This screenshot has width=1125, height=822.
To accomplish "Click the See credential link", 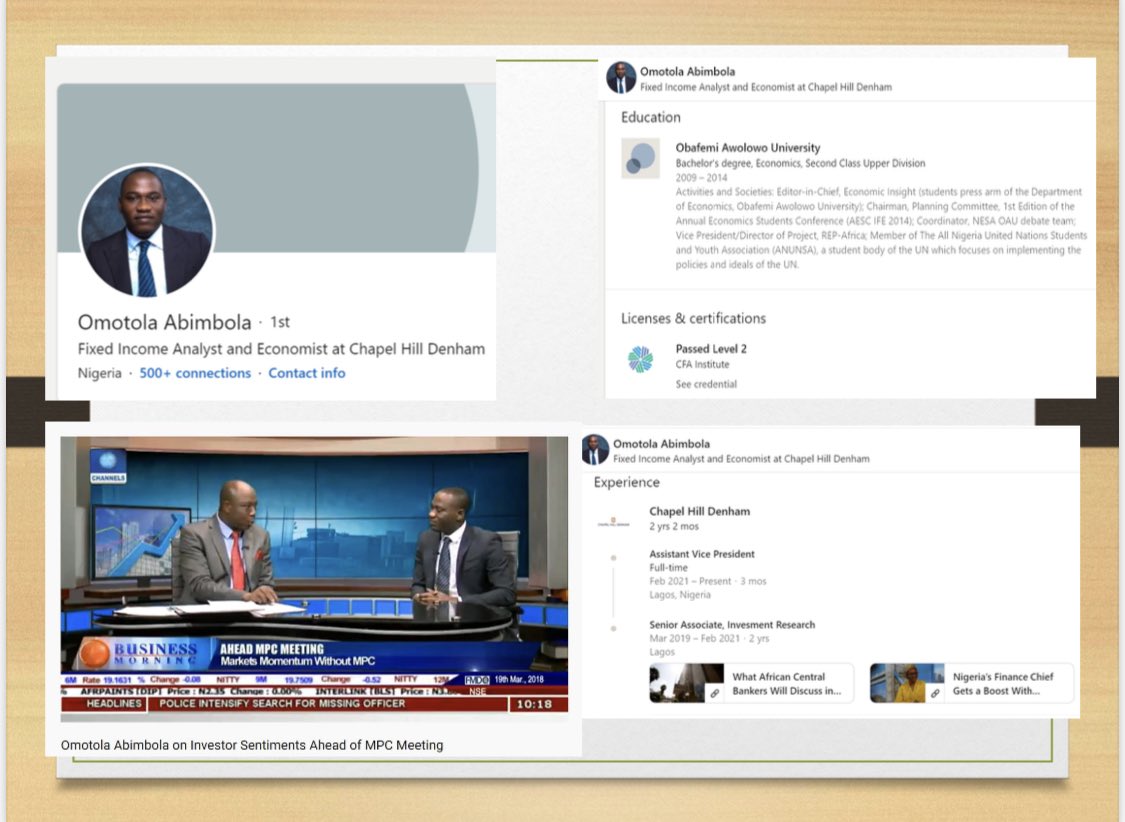I will click(706, 384).
